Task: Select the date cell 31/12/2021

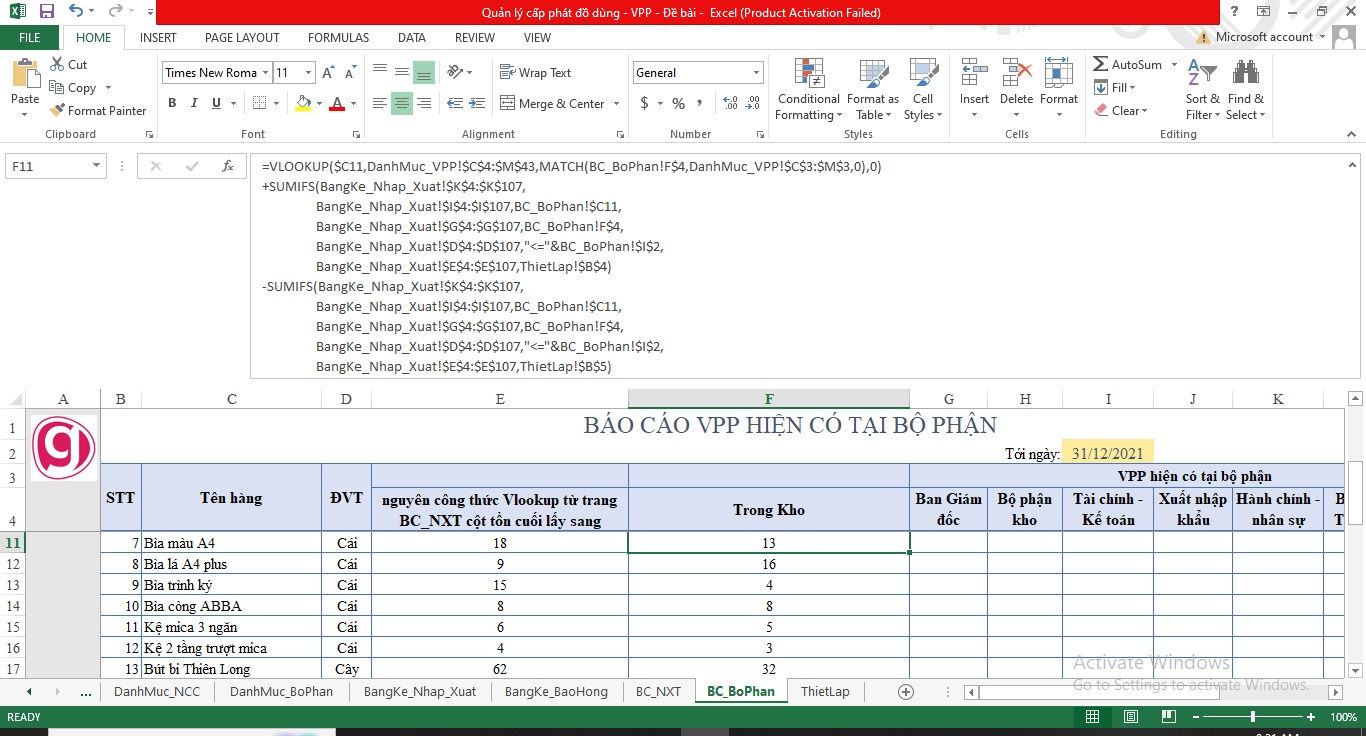Action: click(x=1107, y=453)
